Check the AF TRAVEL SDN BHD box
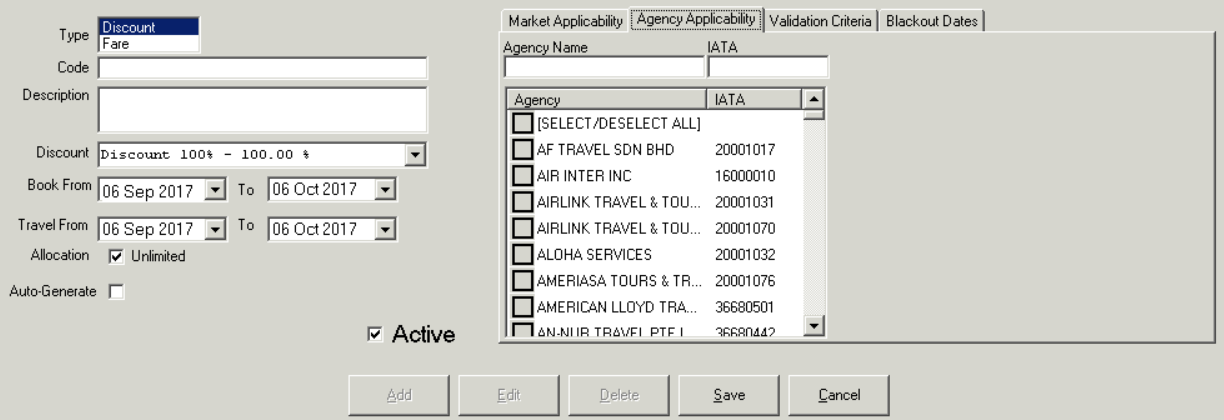Screen dimensions: 1224x420 (523, 150)
